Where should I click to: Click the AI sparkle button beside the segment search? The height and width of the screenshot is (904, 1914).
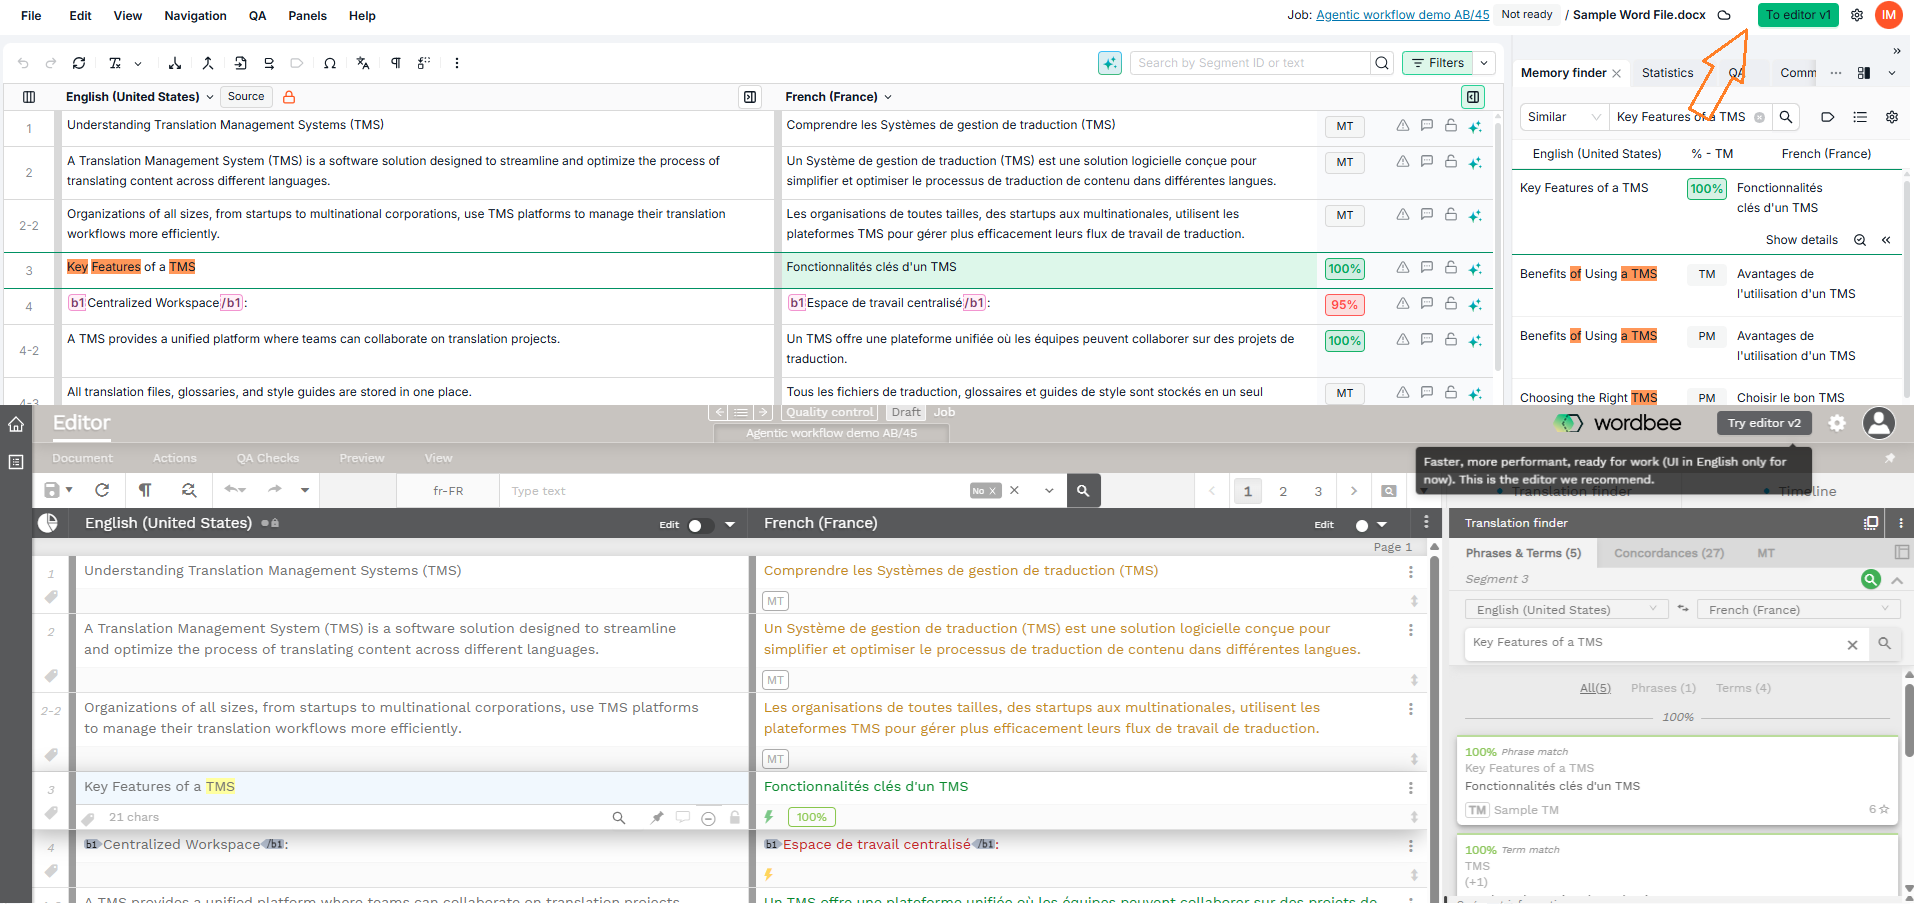pyautogui.click(x=1110, y=63)
